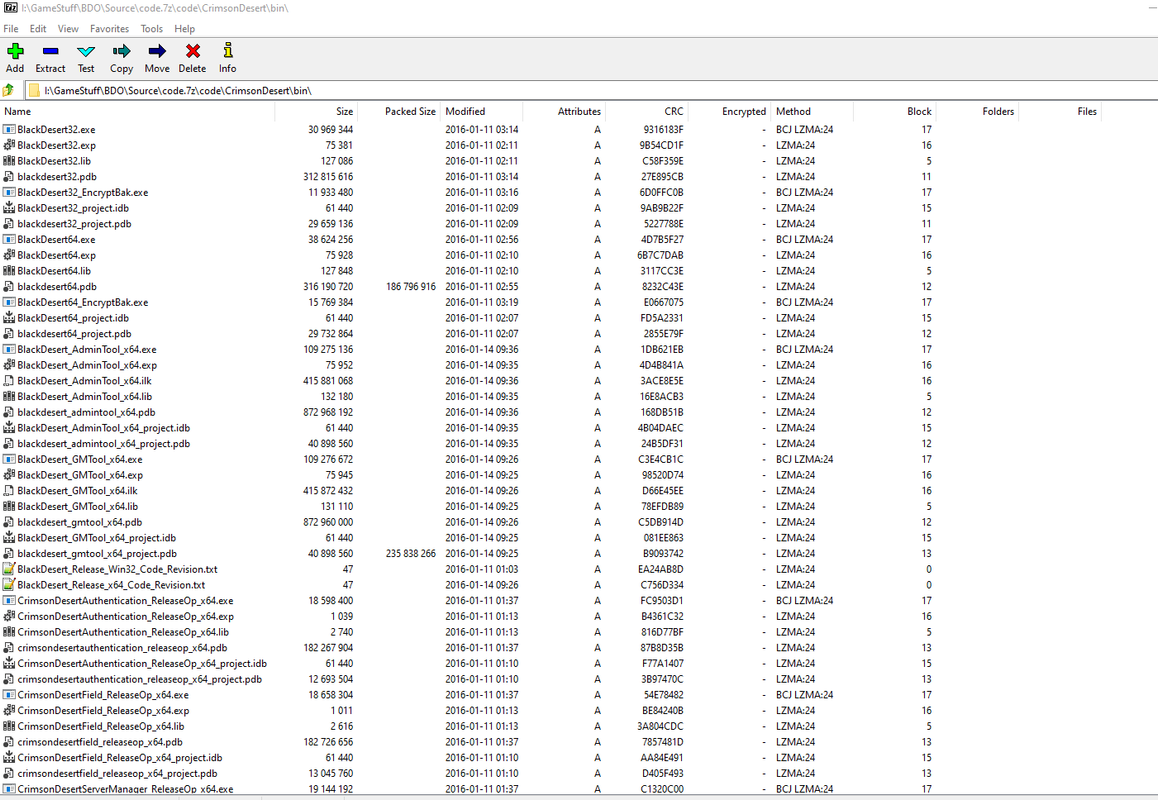Viewport: 1158px width, 800px height.
Task: Click the archive path address field
Action: pyautogui.click(x=591, y=90)
